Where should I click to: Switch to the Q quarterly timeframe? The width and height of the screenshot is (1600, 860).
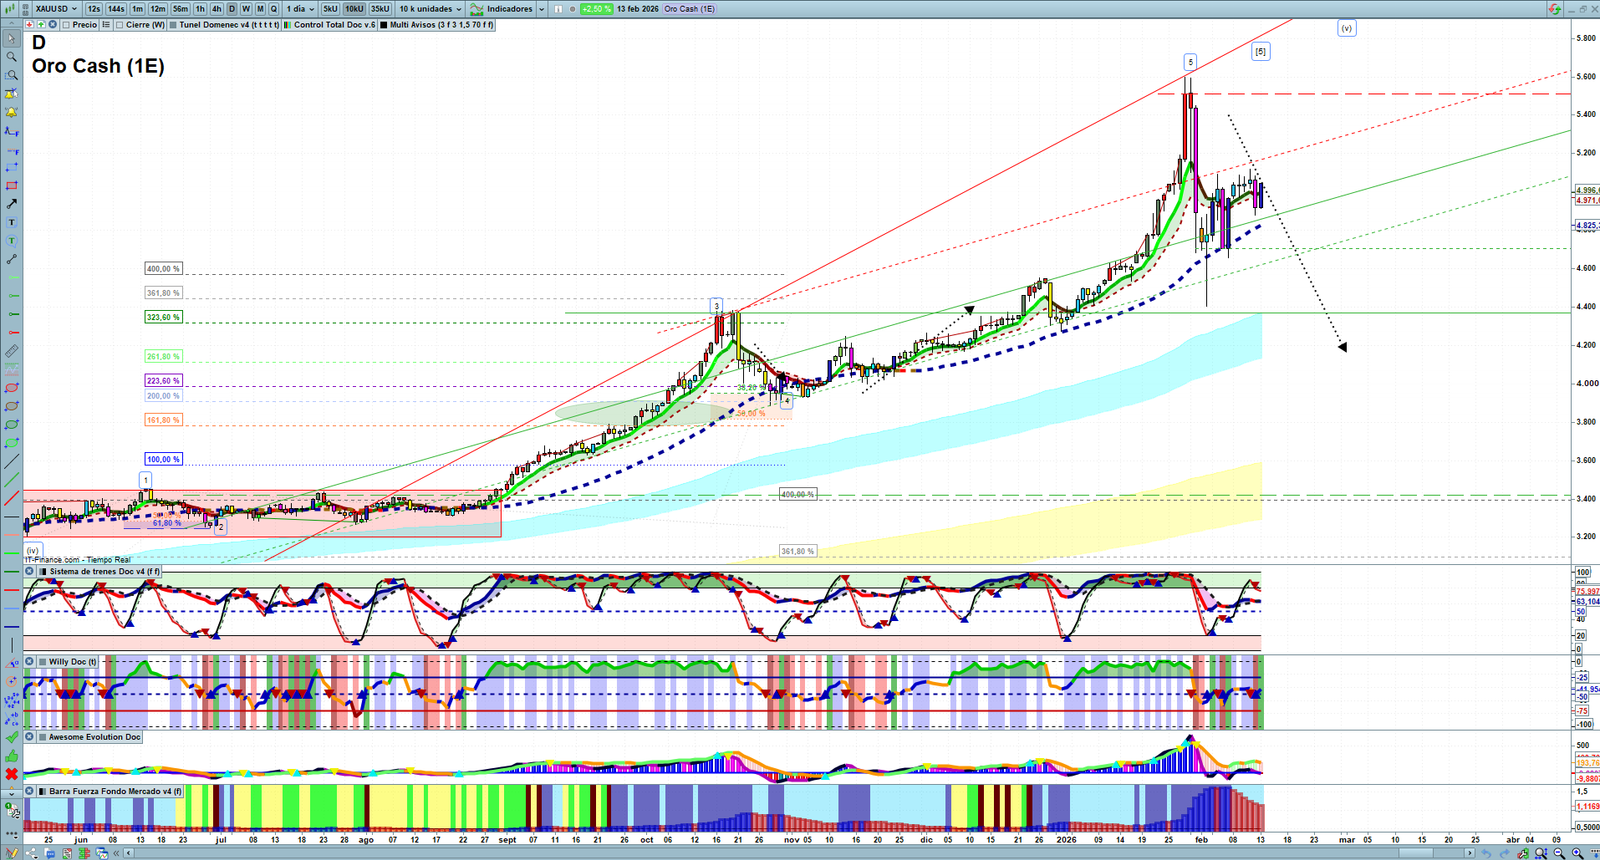pos(274,9)
